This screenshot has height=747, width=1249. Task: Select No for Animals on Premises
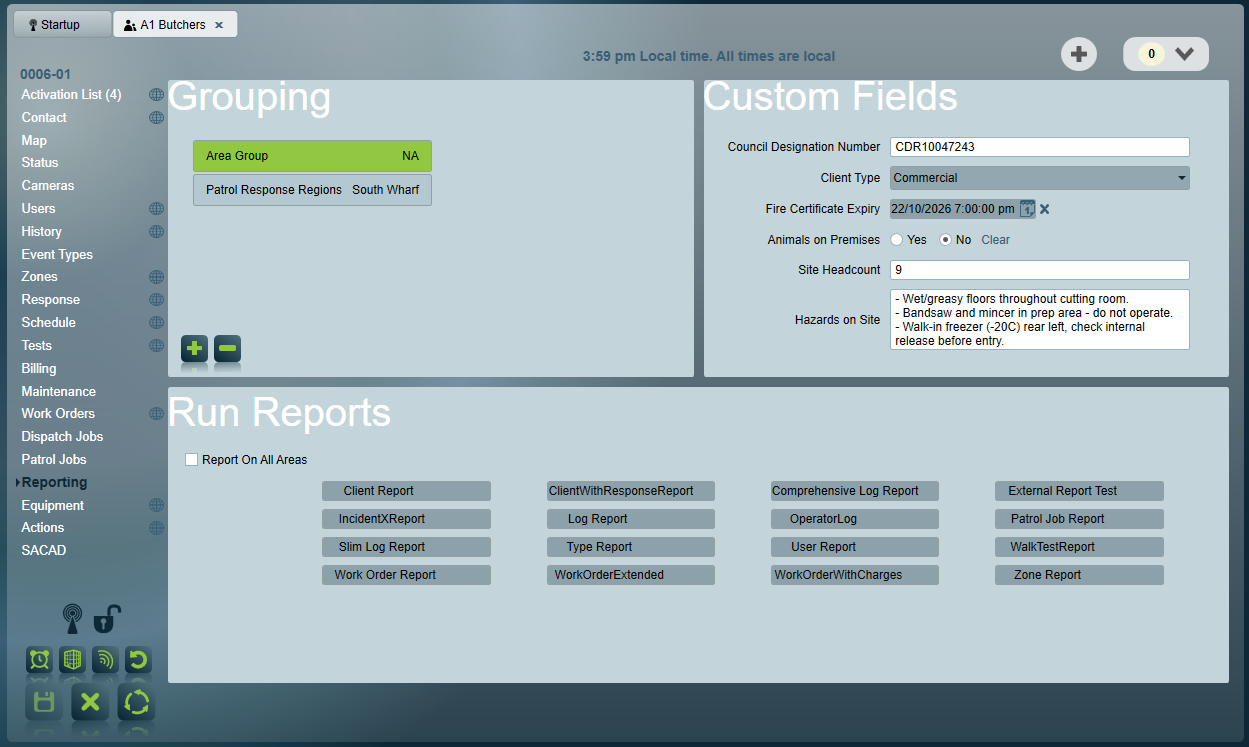[x=946, y=240]
